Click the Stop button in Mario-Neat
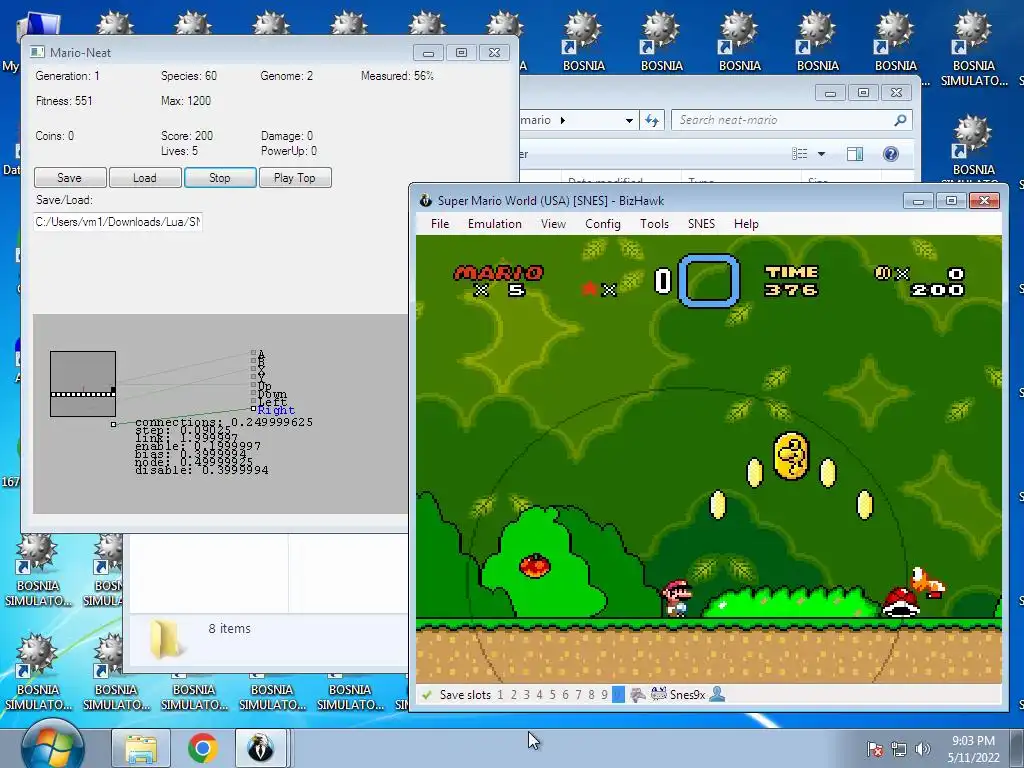The width and height of the screenshot is (1024, 768). pyautogui.click(x=220, y=178)
